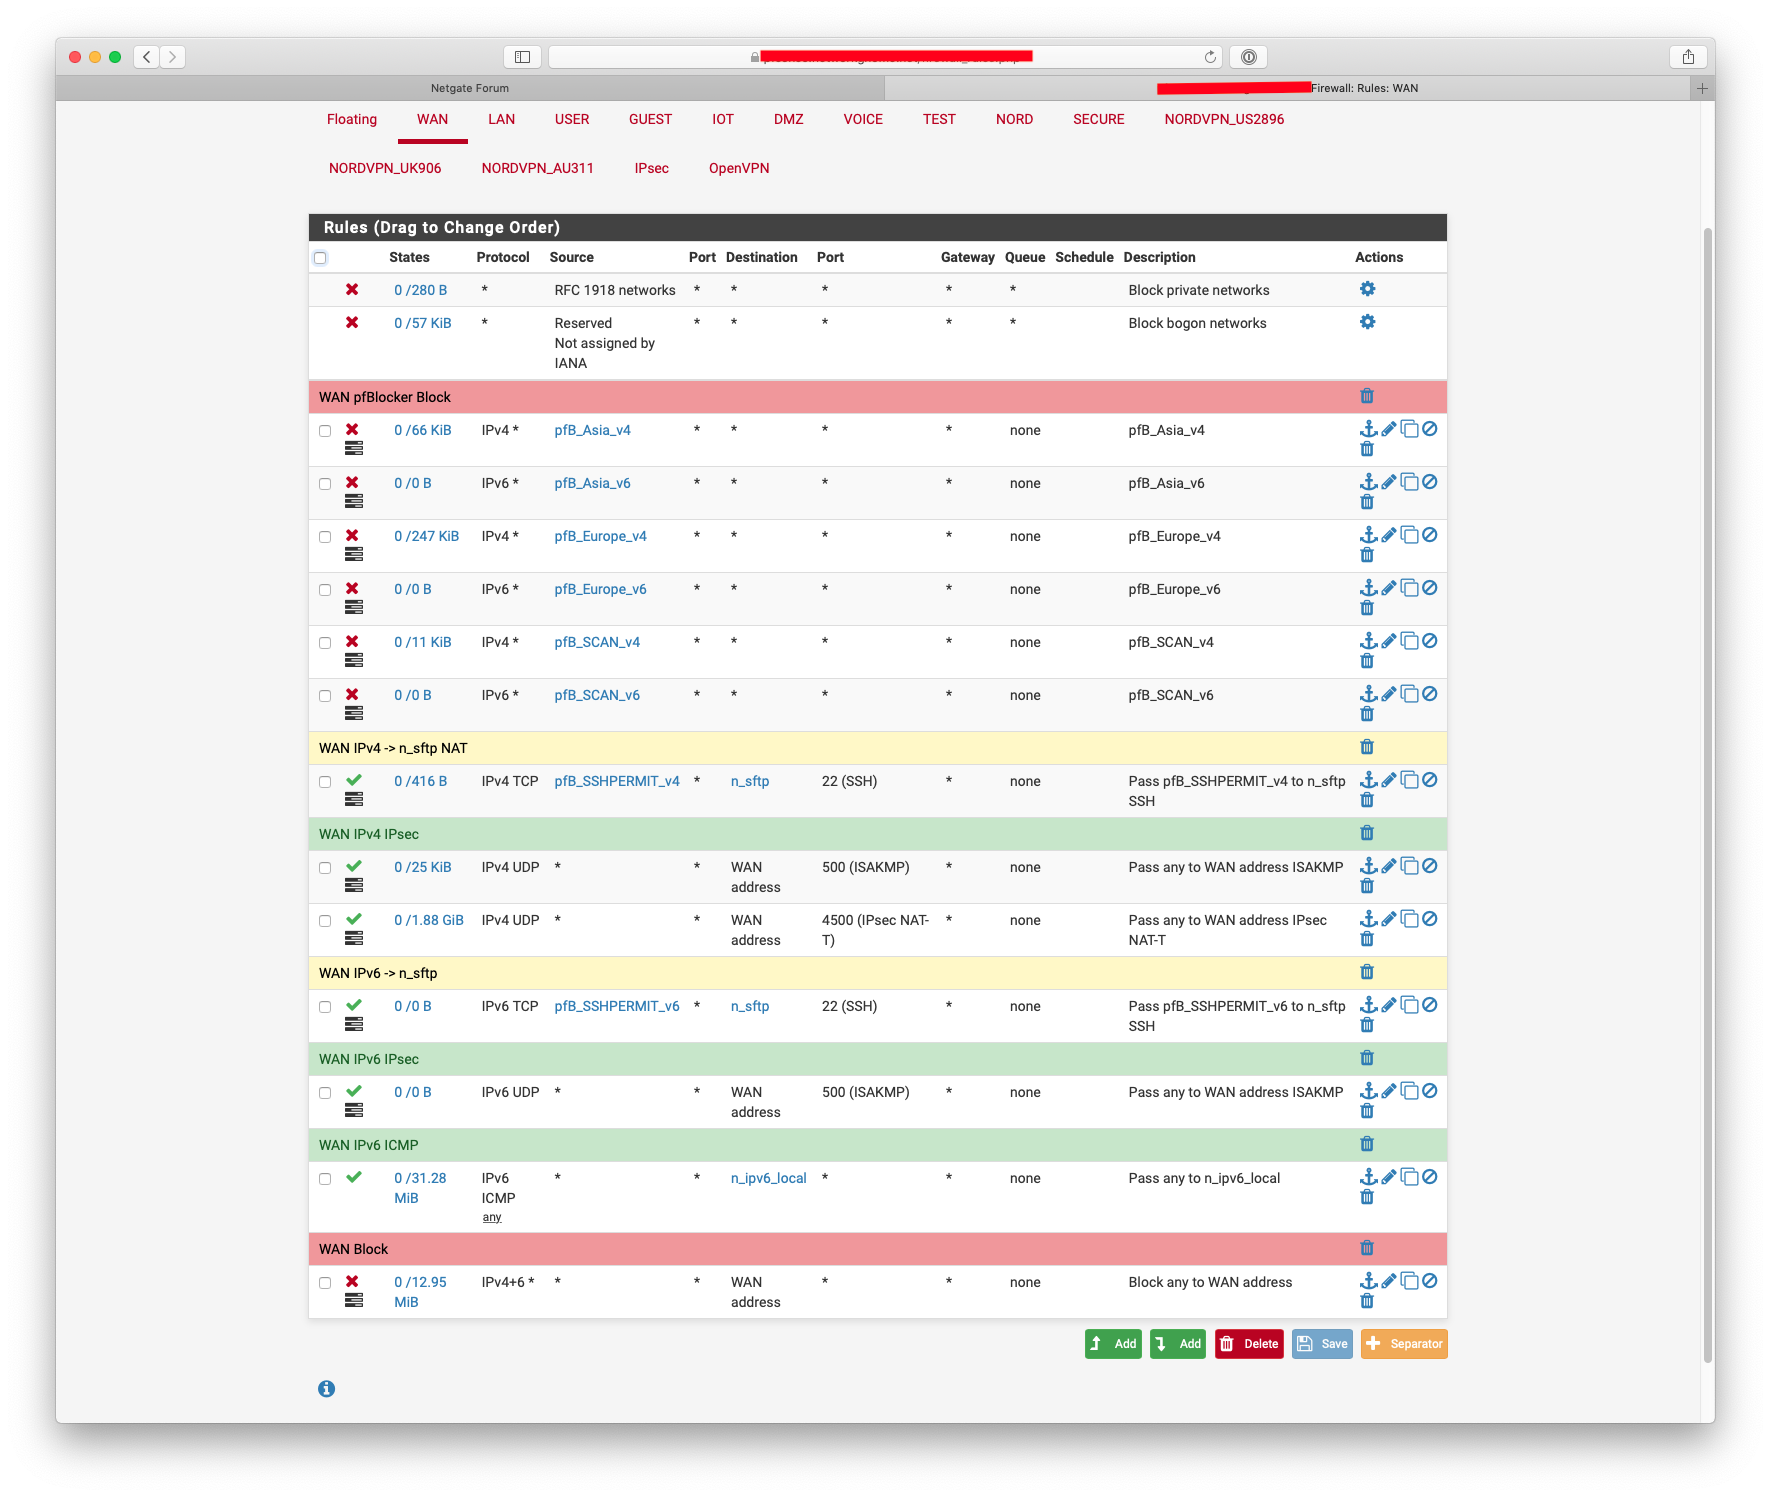
Task: Edit the IPsec NAT-T 4500 rule
Action: (1389, 919)
